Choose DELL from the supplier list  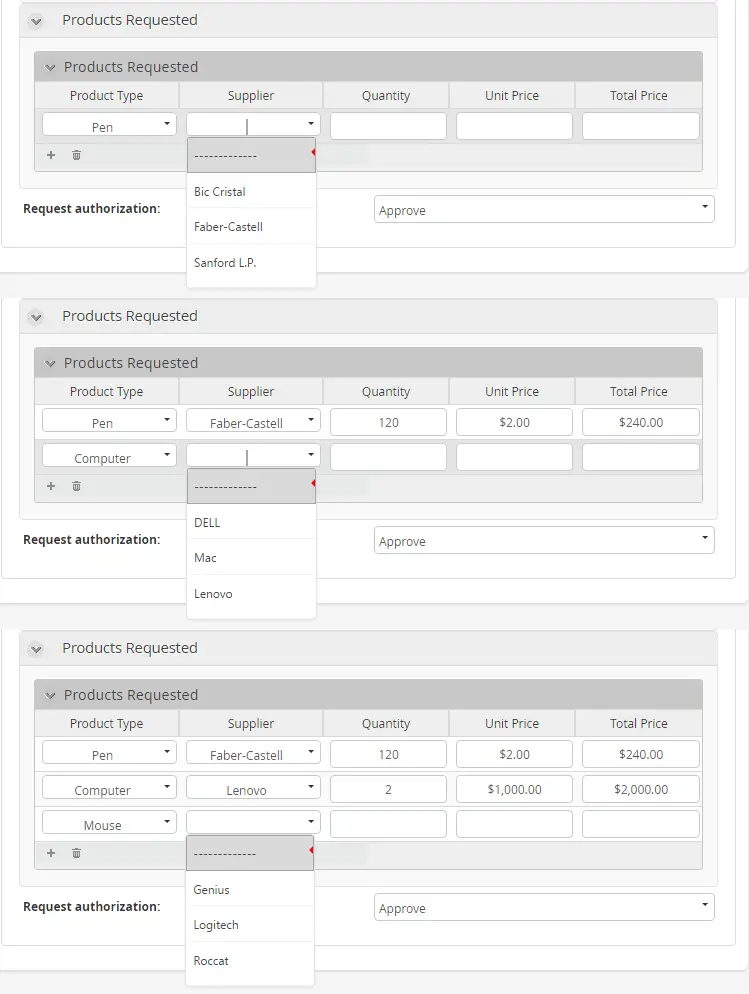[x=251, y=522]
